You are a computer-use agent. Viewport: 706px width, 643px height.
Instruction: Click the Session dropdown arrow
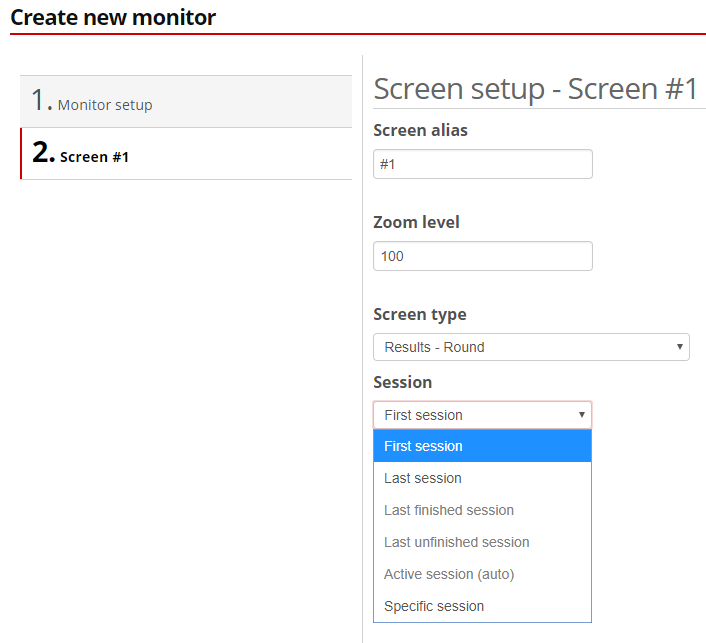coord(581,415)
